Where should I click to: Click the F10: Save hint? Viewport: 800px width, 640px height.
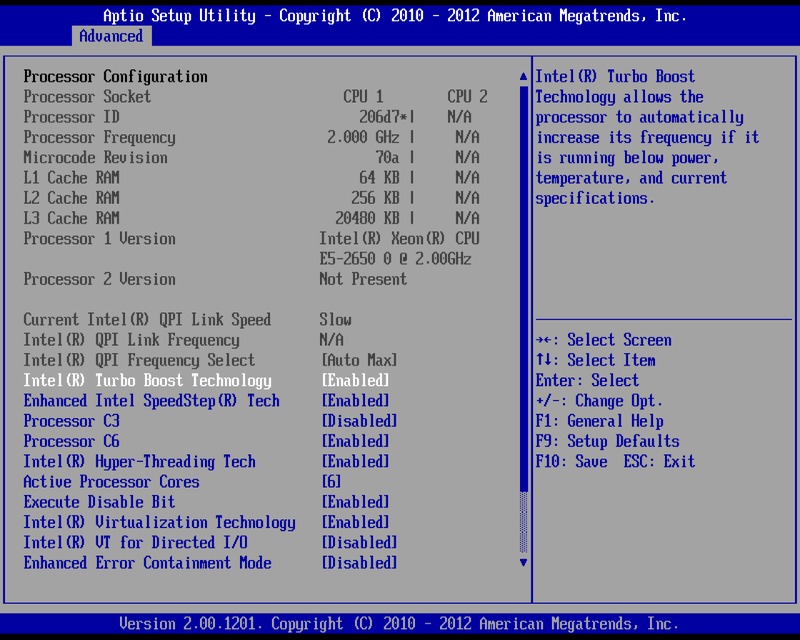[571, 462]
